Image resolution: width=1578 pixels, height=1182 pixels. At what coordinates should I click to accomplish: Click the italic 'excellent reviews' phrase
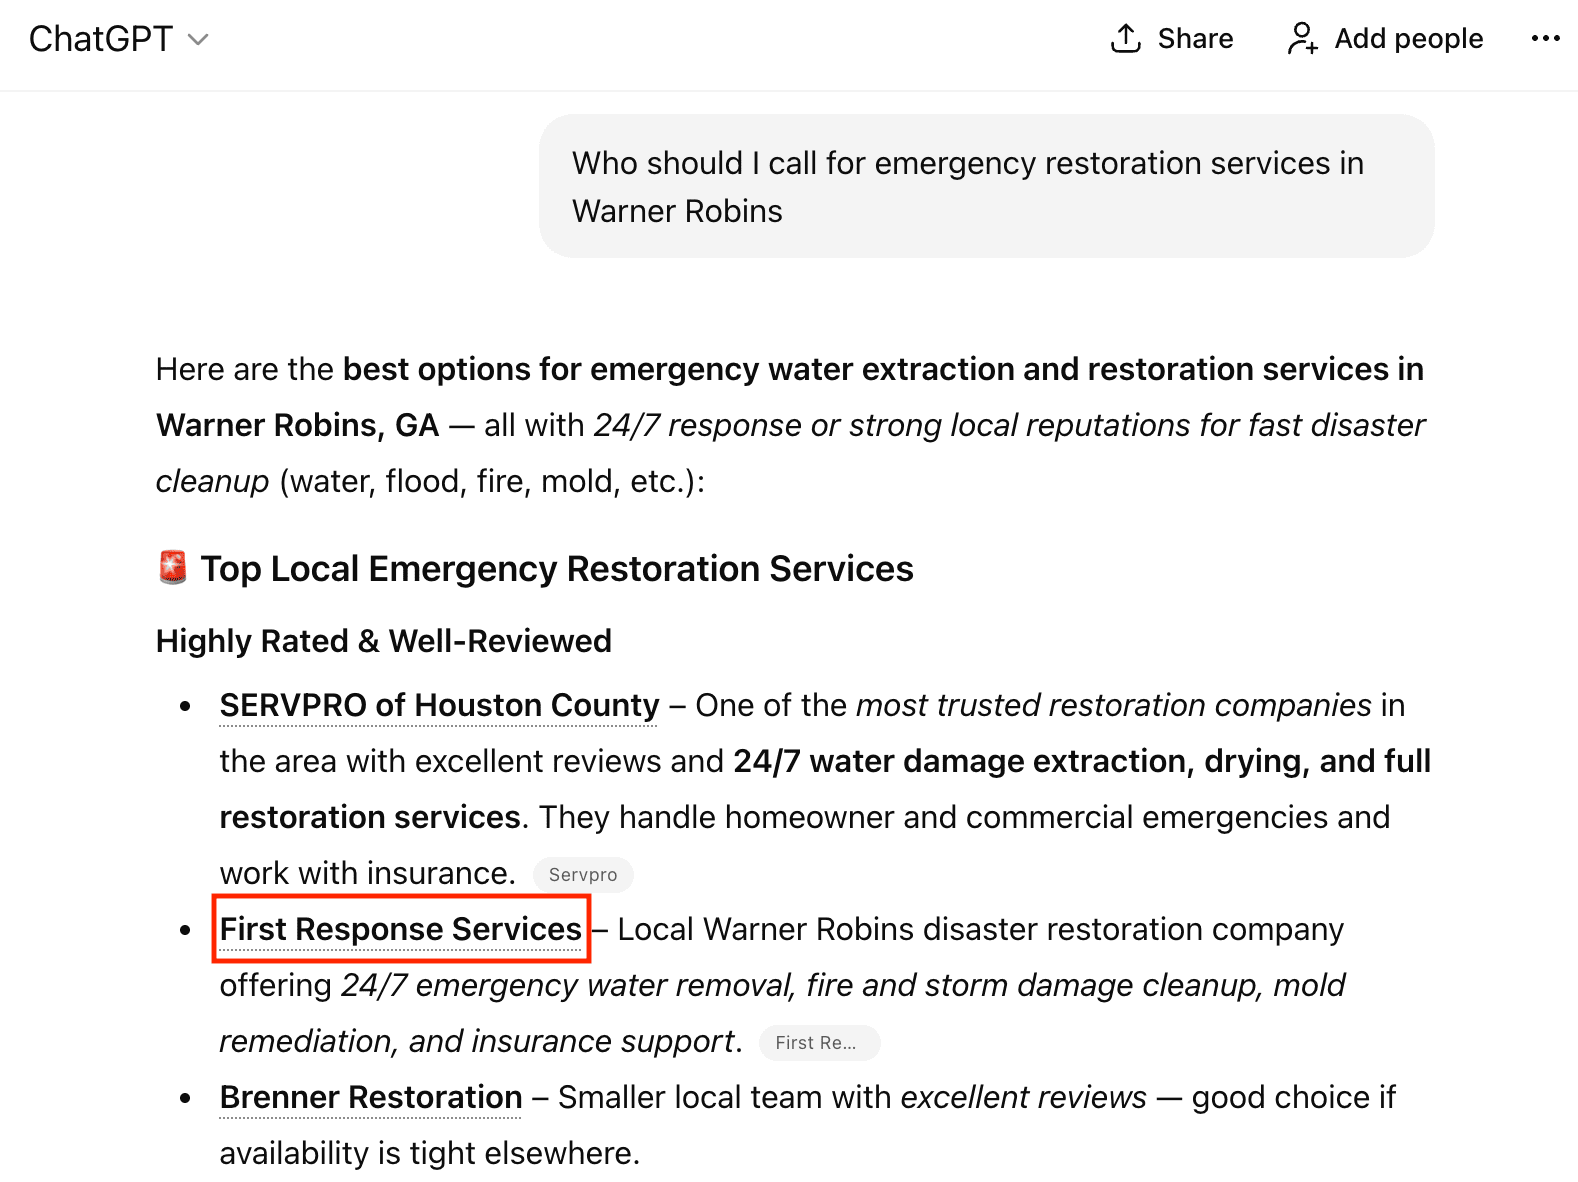(x=1023, y=1097)
